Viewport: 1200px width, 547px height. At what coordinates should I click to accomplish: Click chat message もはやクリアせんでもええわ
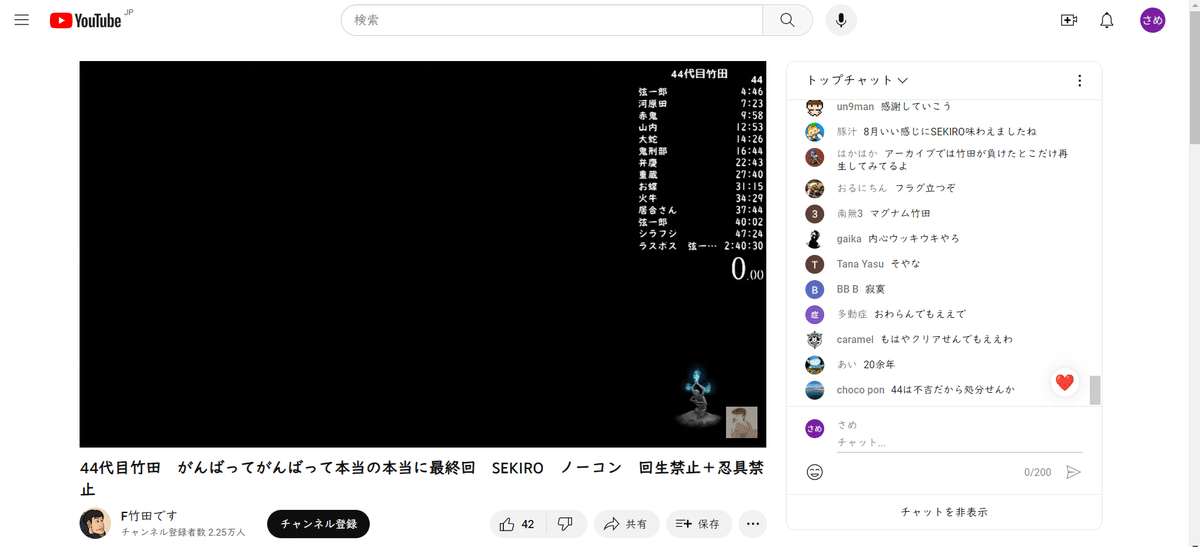pos(946,340)
